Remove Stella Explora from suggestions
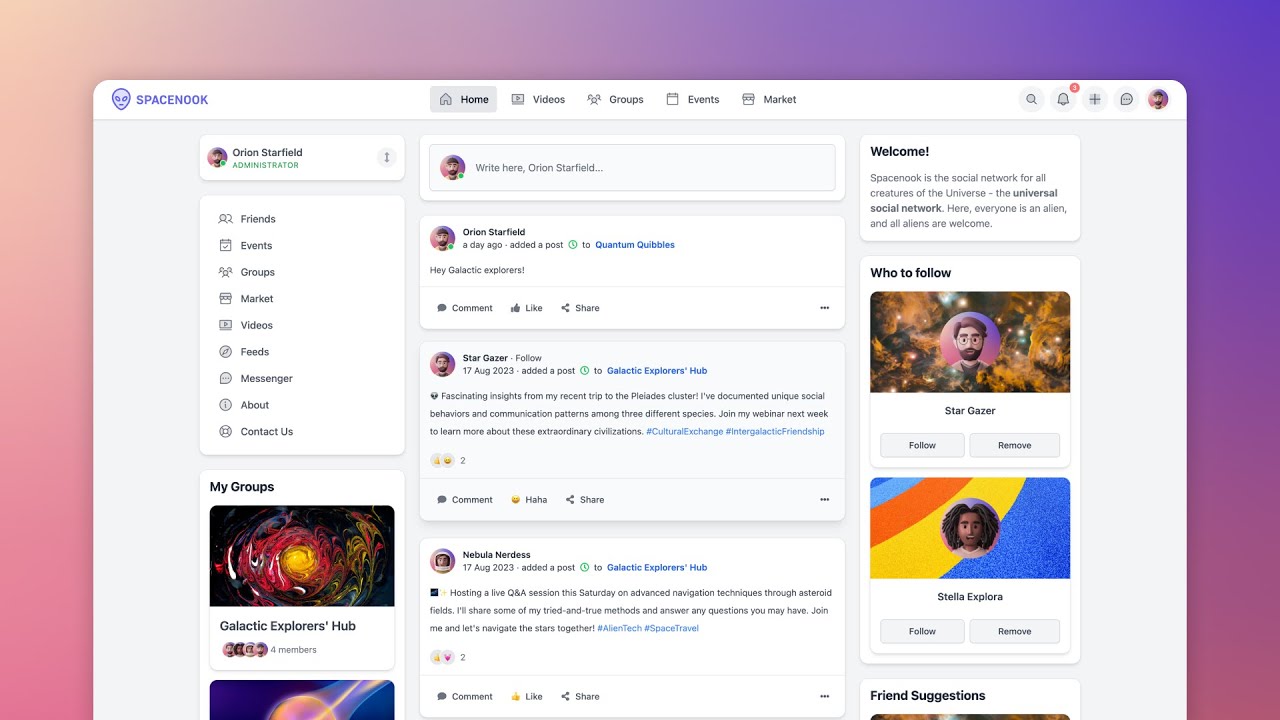This screenshot has height=720, width=1280. 1014,631
